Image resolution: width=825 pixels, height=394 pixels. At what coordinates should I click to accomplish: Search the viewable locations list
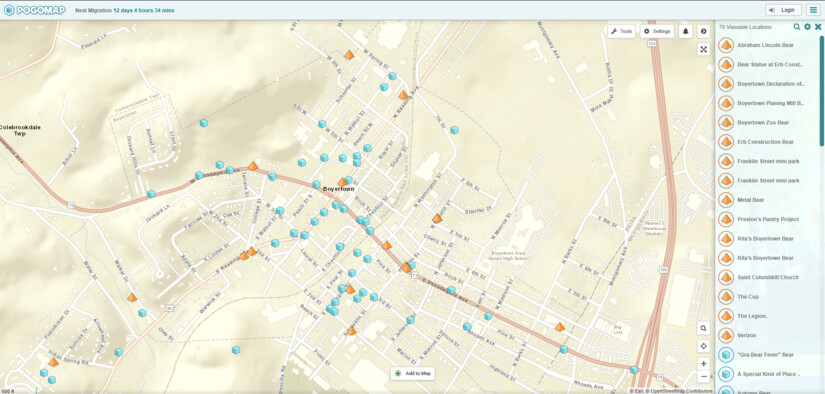(797, 27)
